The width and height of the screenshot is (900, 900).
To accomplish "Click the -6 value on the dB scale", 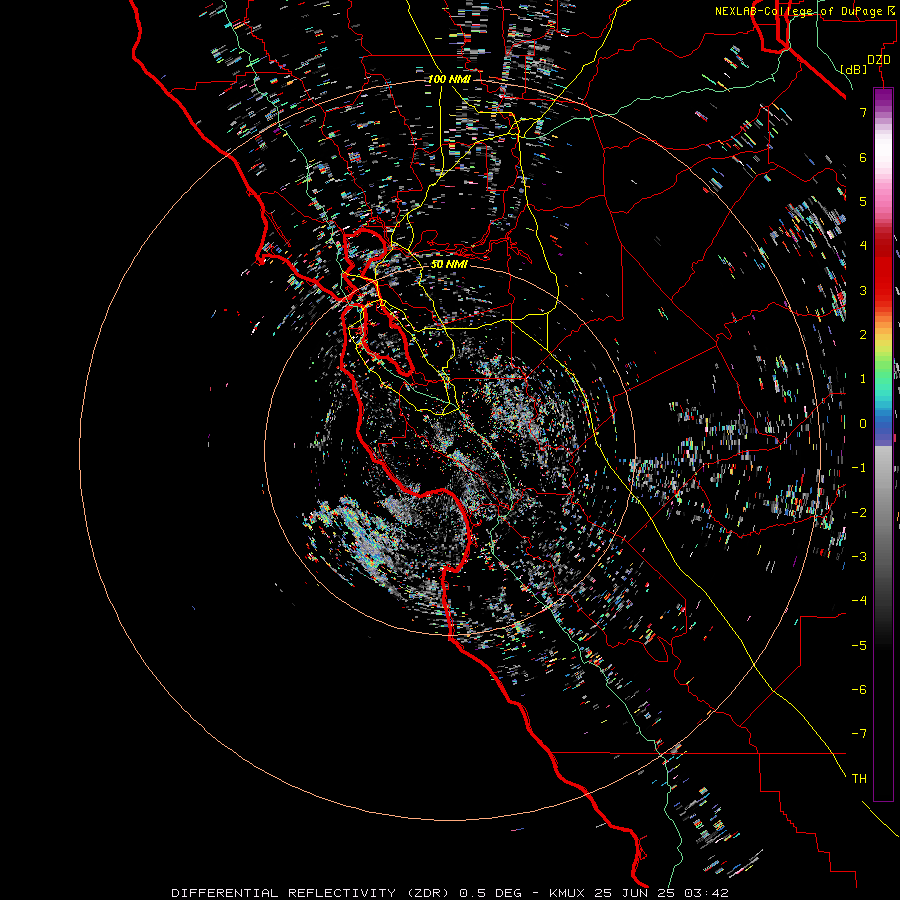I will point(859,690).
